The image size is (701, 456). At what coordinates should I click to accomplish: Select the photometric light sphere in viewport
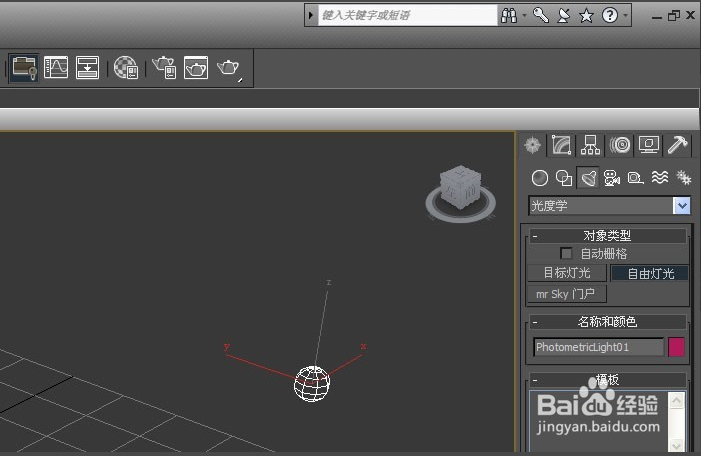[312, 384]
